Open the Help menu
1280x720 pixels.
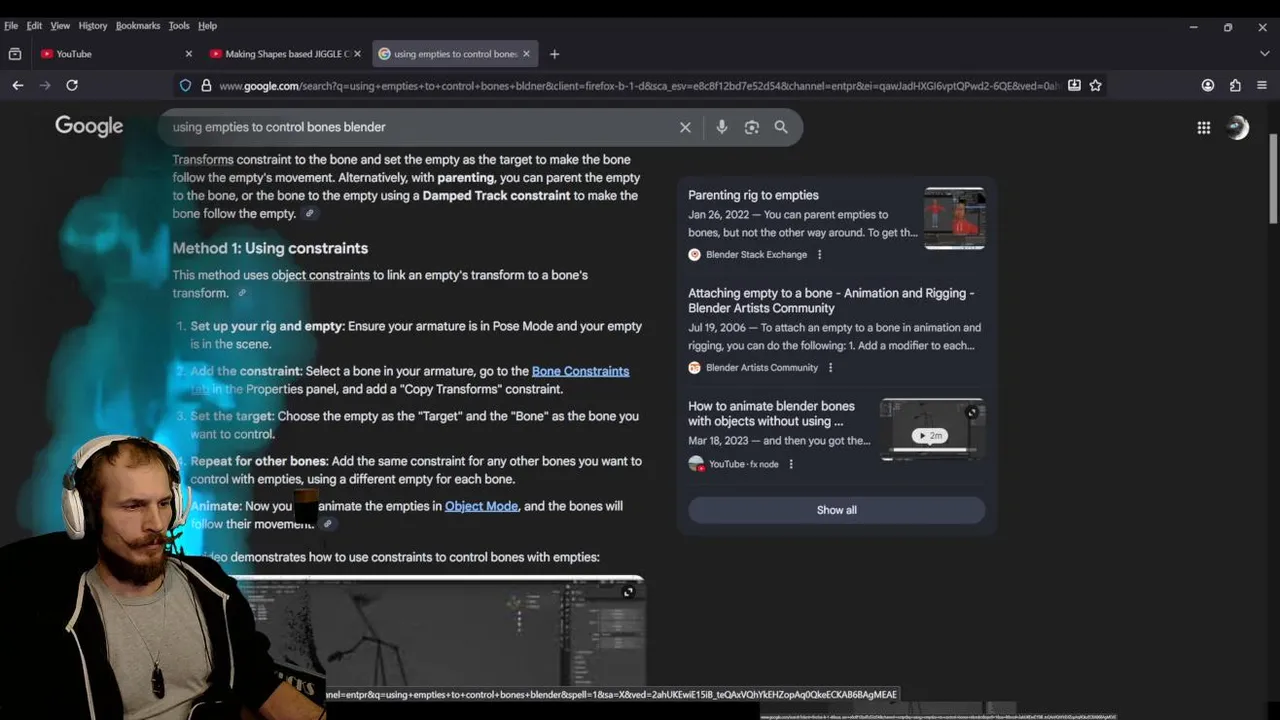[207, 25]
